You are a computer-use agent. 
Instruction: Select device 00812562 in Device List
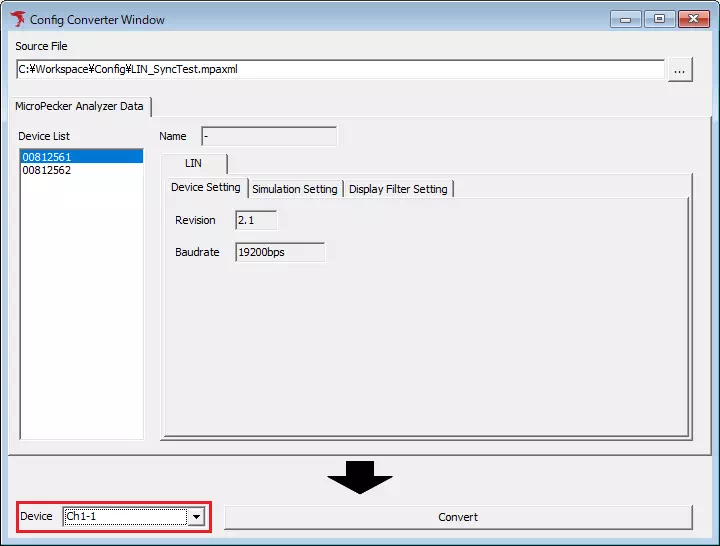point(82,170)
